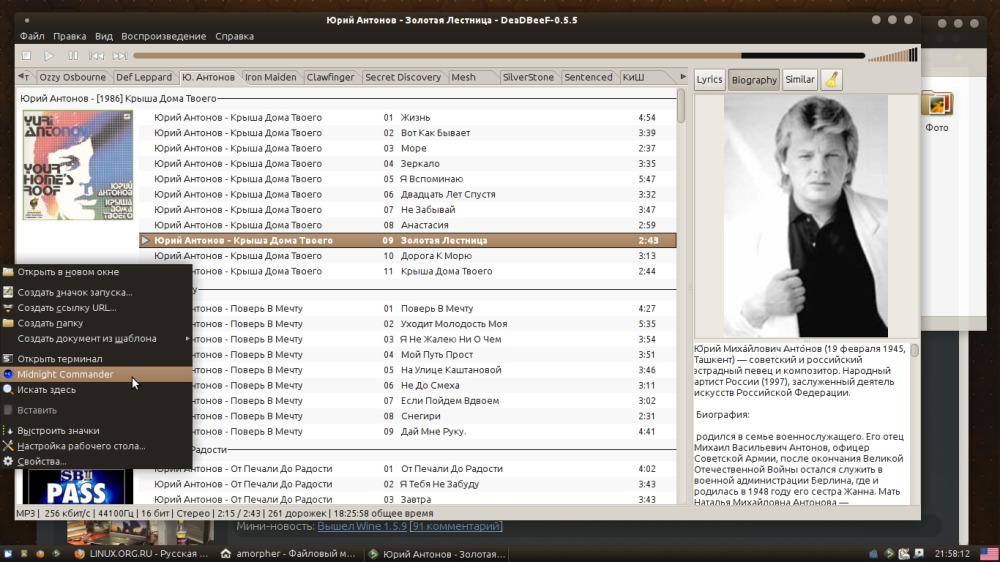1000x562 pixels.
Task: Select playing track Золотая Лестница
Action: click(407, 240)
